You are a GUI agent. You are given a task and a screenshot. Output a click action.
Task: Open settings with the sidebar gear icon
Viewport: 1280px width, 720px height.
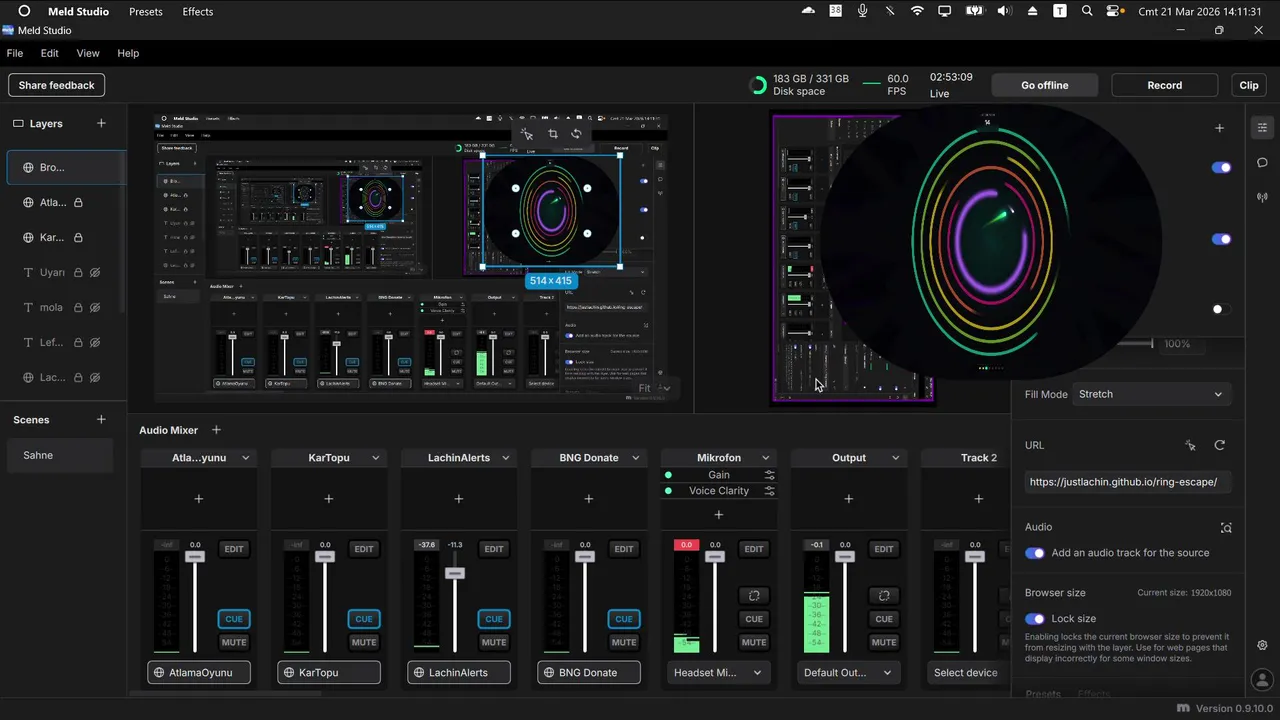click(x=1262, y=645)
